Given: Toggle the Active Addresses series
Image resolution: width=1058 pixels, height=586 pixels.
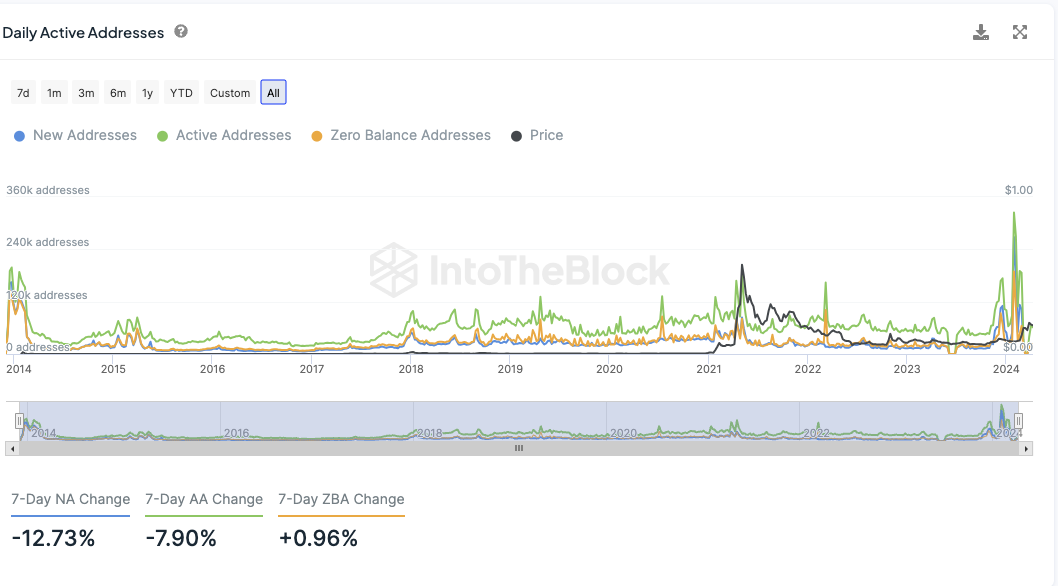Looking at the screenshot, I should pyautogui.click(x=224, y=136).
